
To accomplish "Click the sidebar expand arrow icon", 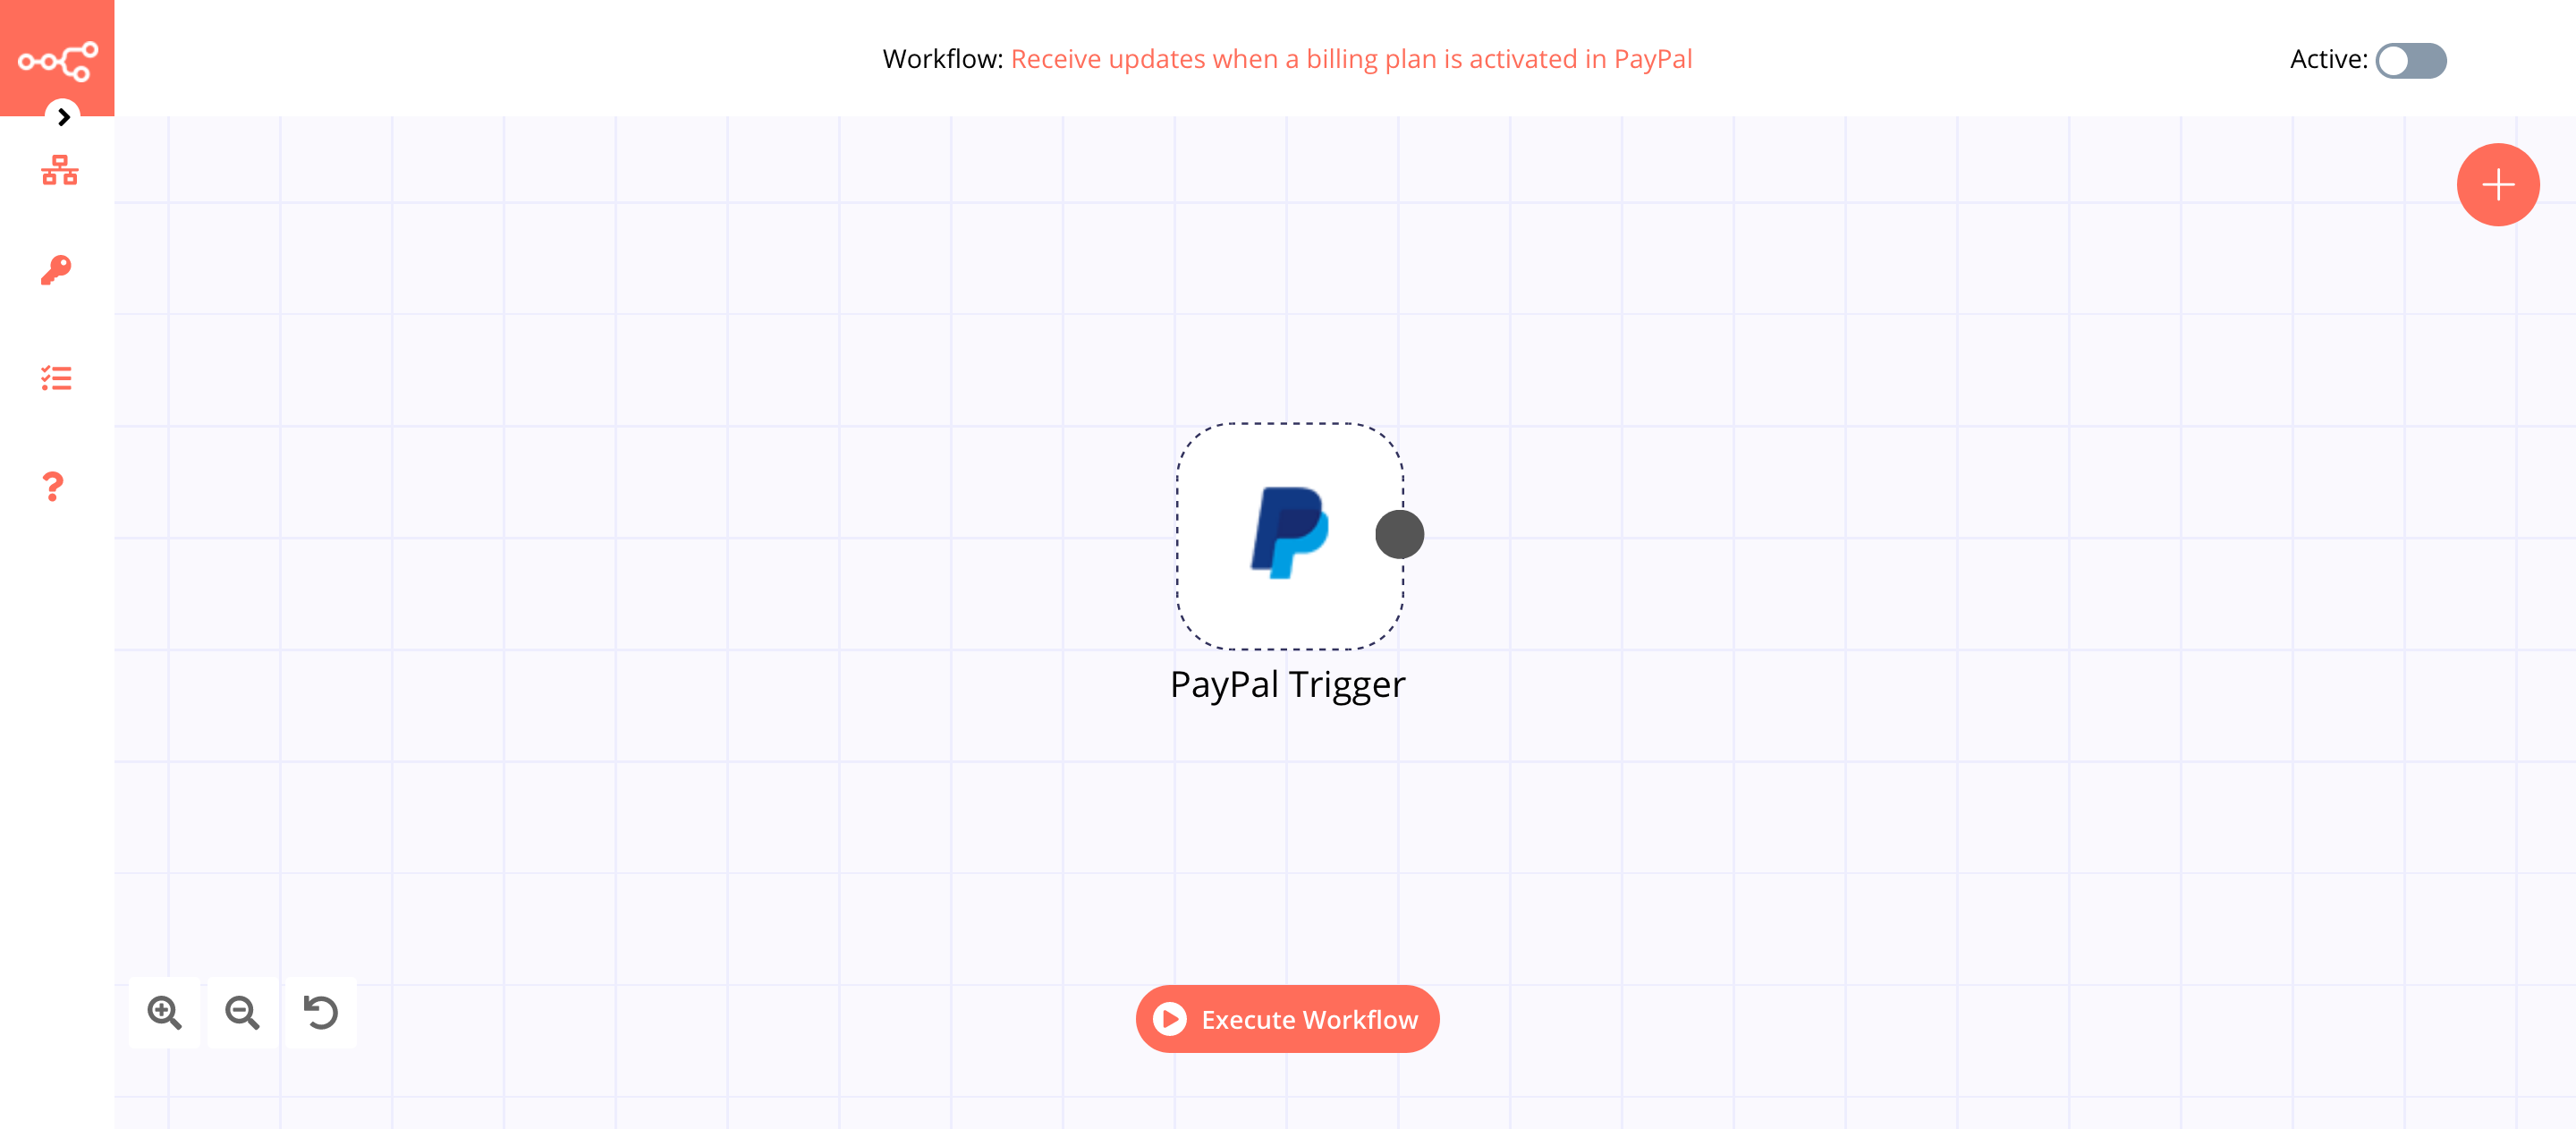I will point(63,116).
